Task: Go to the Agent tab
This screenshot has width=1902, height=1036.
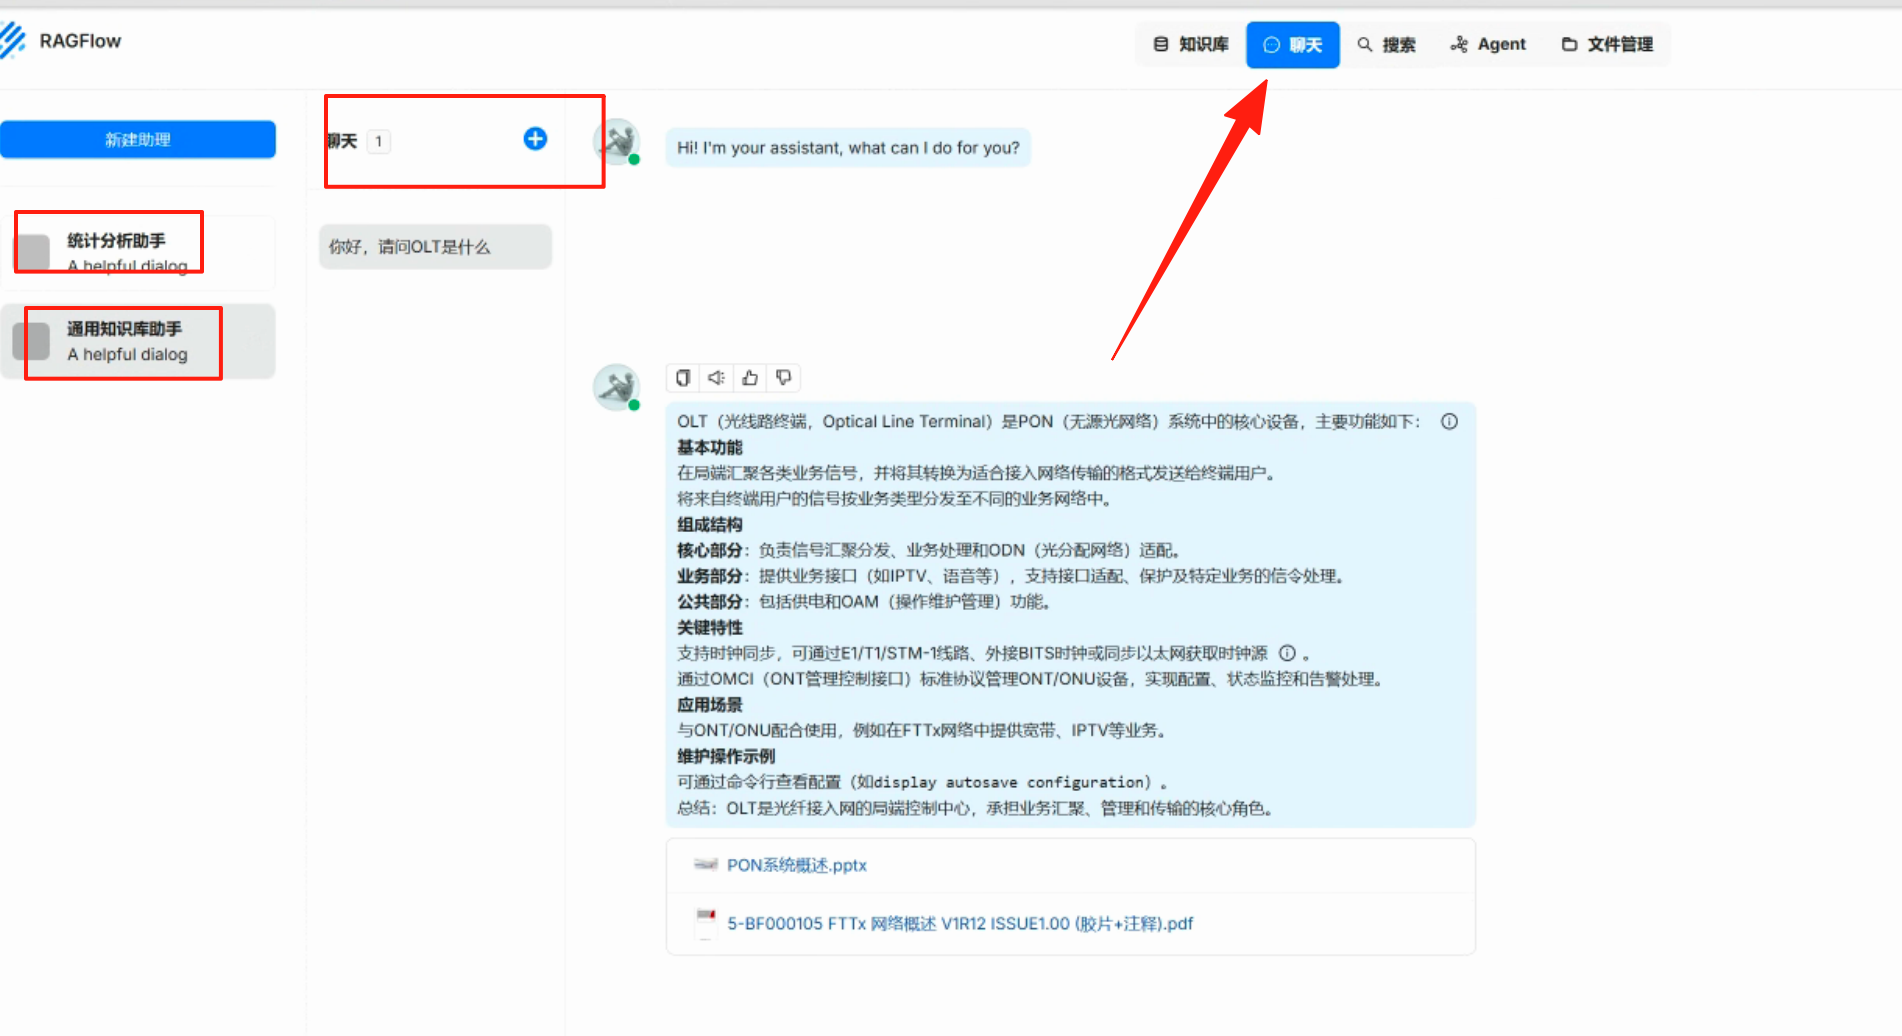Action: click(x=1488, y=44)
